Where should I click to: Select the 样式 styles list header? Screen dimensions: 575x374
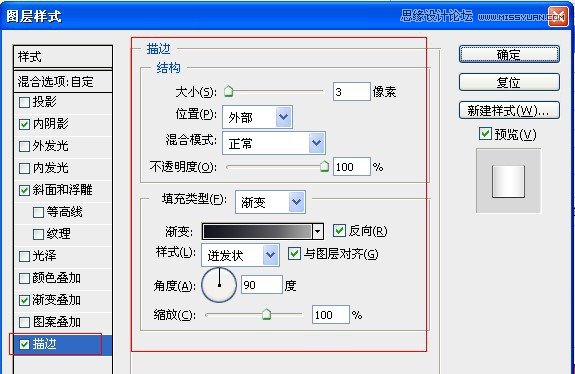coord(63,57)
